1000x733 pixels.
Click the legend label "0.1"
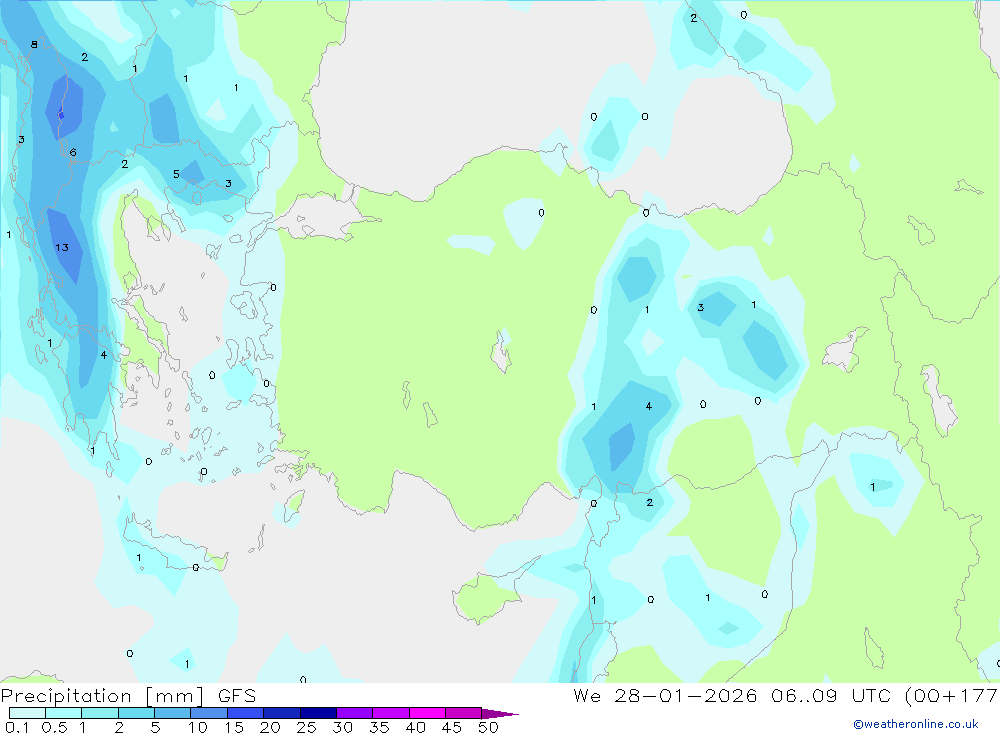pos(17,727)
